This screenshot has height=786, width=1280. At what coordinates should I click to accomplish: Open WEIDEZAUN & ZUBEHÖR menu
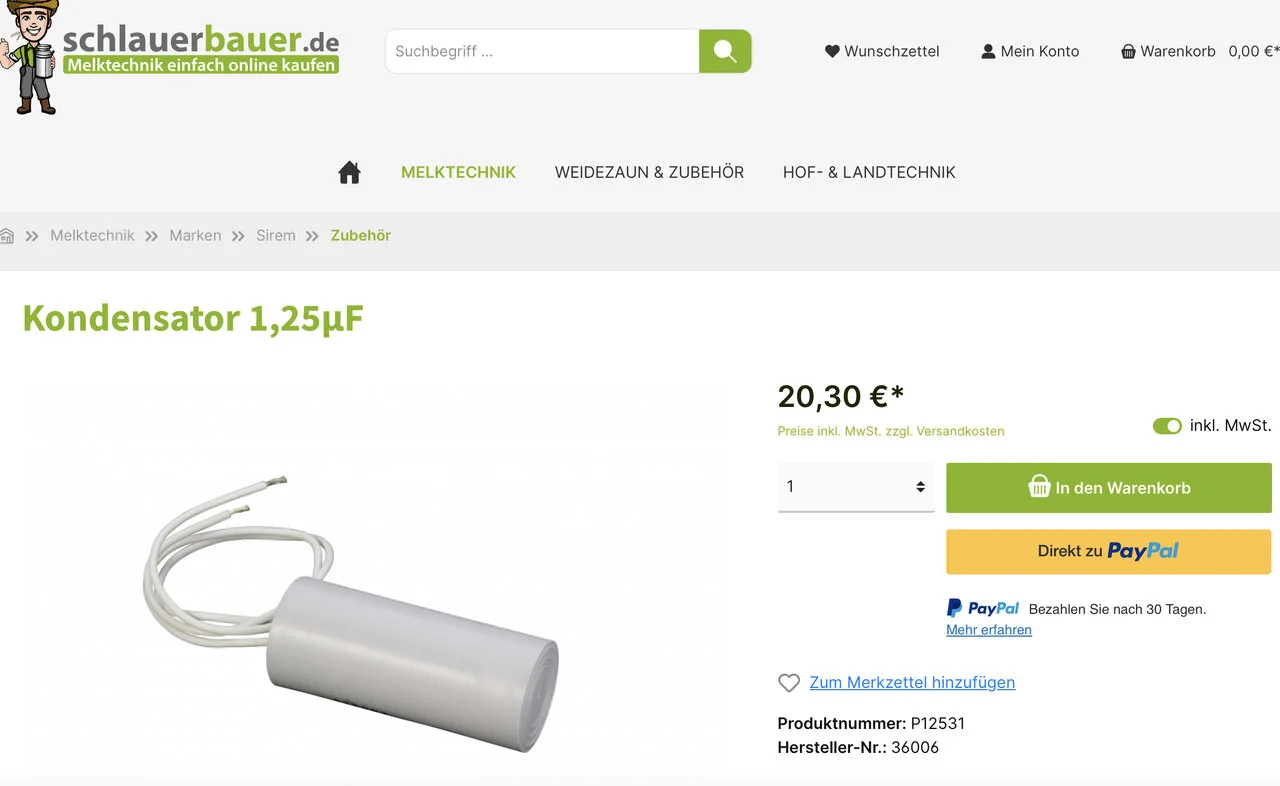pos(649,172)
